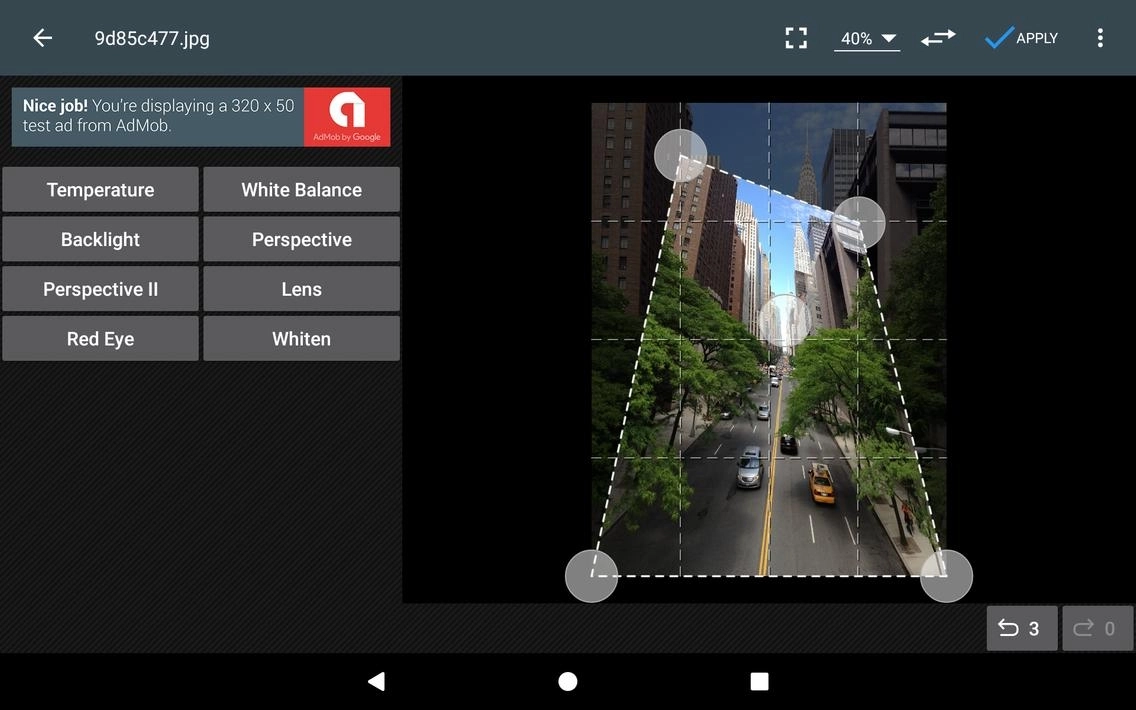Image resolution: width=1136 pixels, height=710 pixels.
Task: Undo the last edit step
Action: pyautogui.click(x=1021, y=628)
